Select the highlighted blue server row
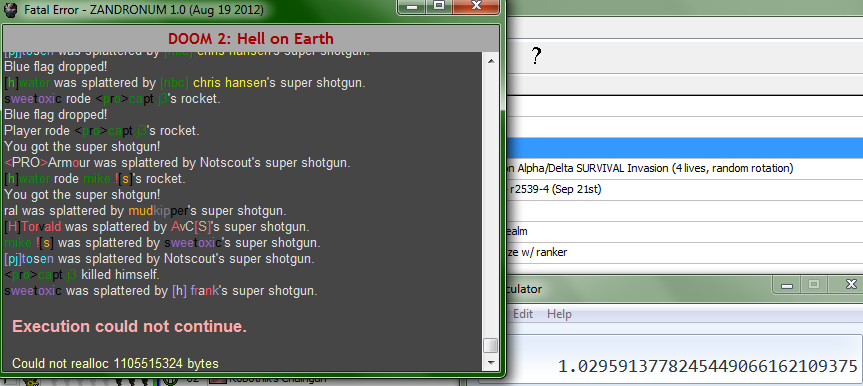Viewport: 863px width, 386px height. coord(684,148)
